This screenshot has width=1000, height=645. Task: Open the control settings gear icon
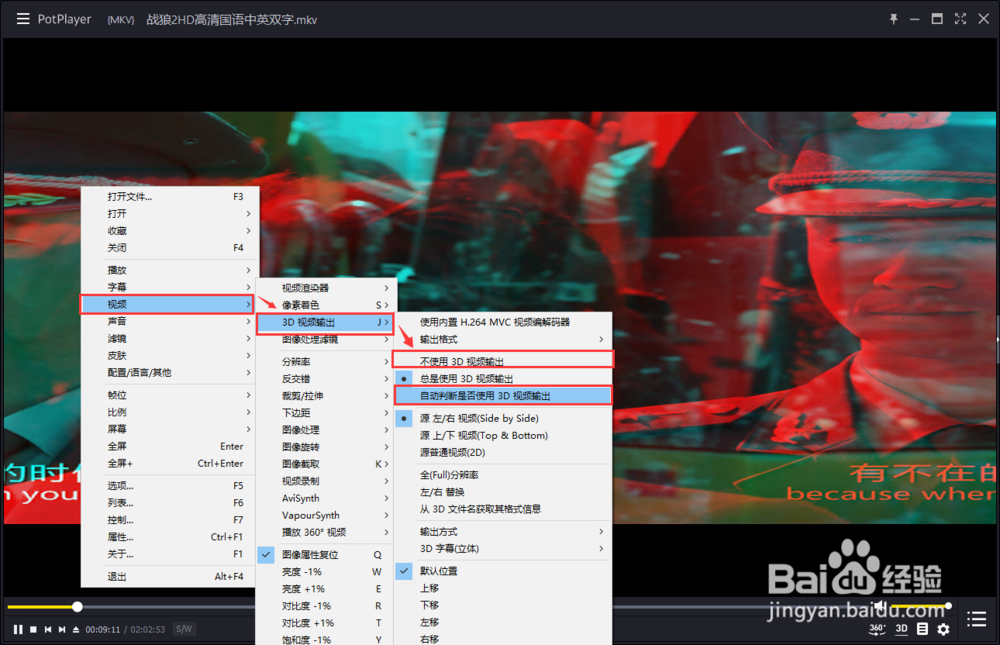point(943,629)
